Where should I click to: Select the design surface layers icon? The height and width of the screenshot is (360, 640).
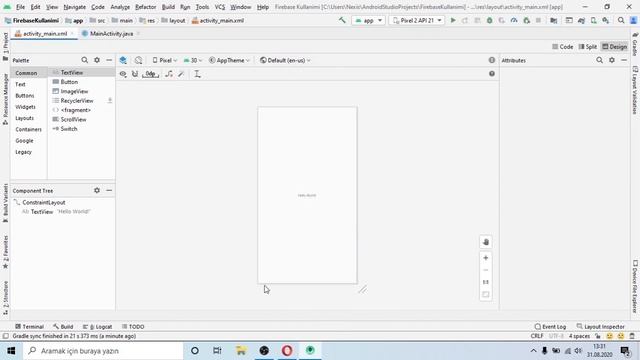click(x=123, y=60)
